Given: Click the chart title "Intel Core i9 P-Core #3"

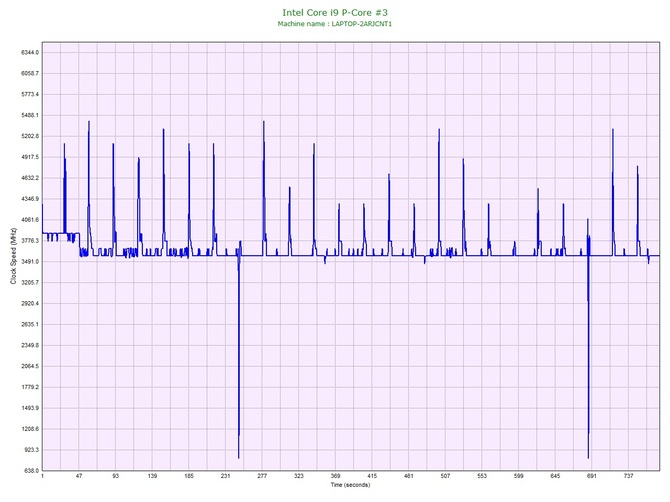Looking at the screenshot, I should click(x=335, y=12).
